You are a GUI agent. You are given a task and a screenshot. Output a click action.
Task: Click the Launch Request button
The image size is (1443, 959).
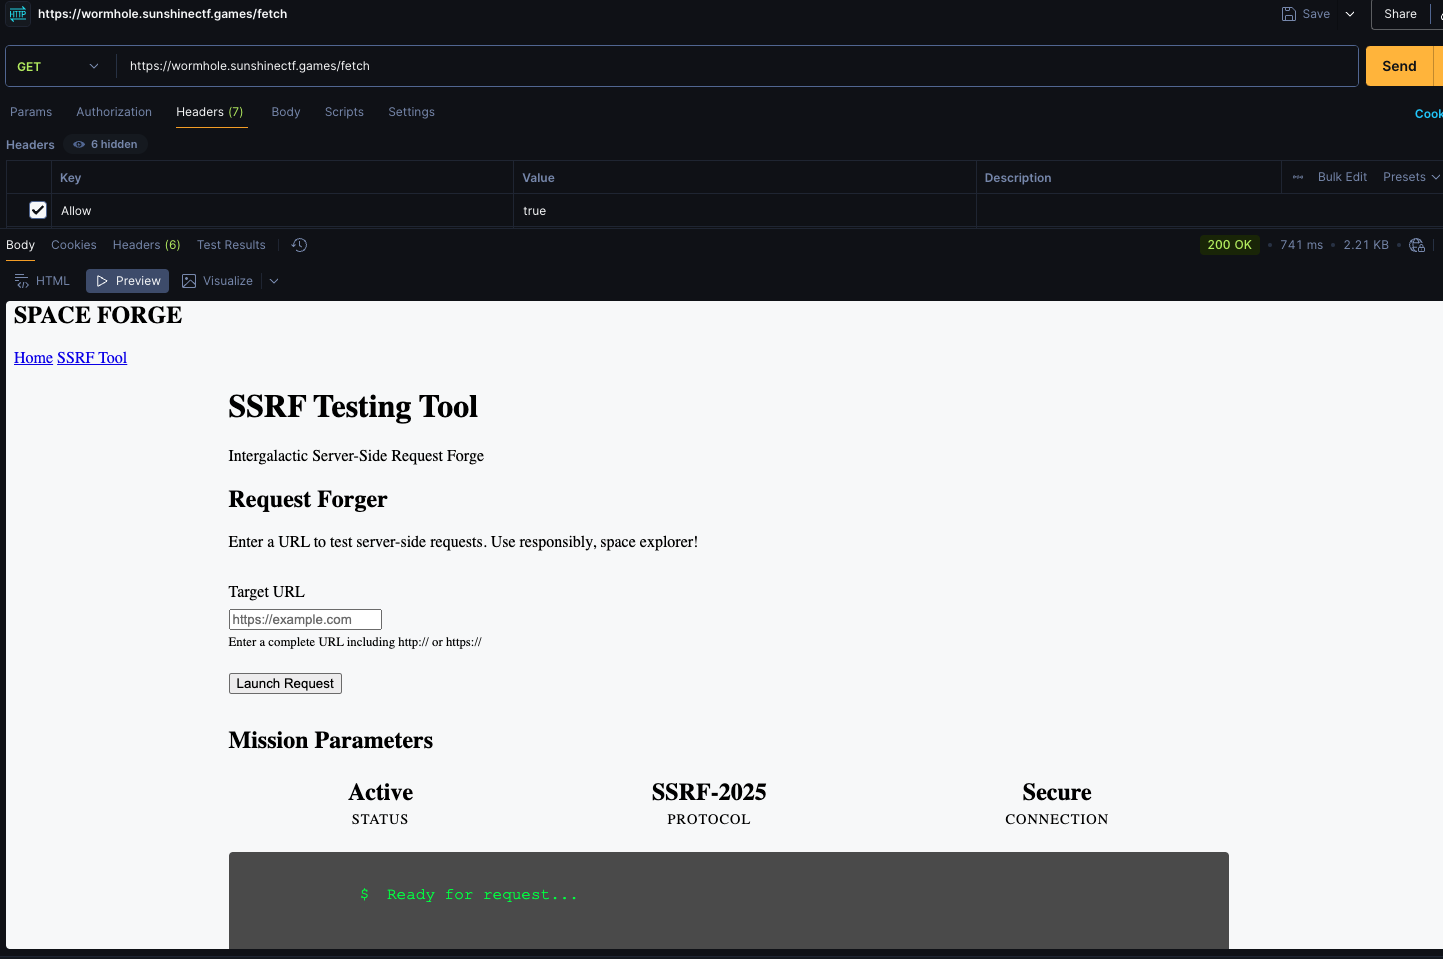point(285,684)
